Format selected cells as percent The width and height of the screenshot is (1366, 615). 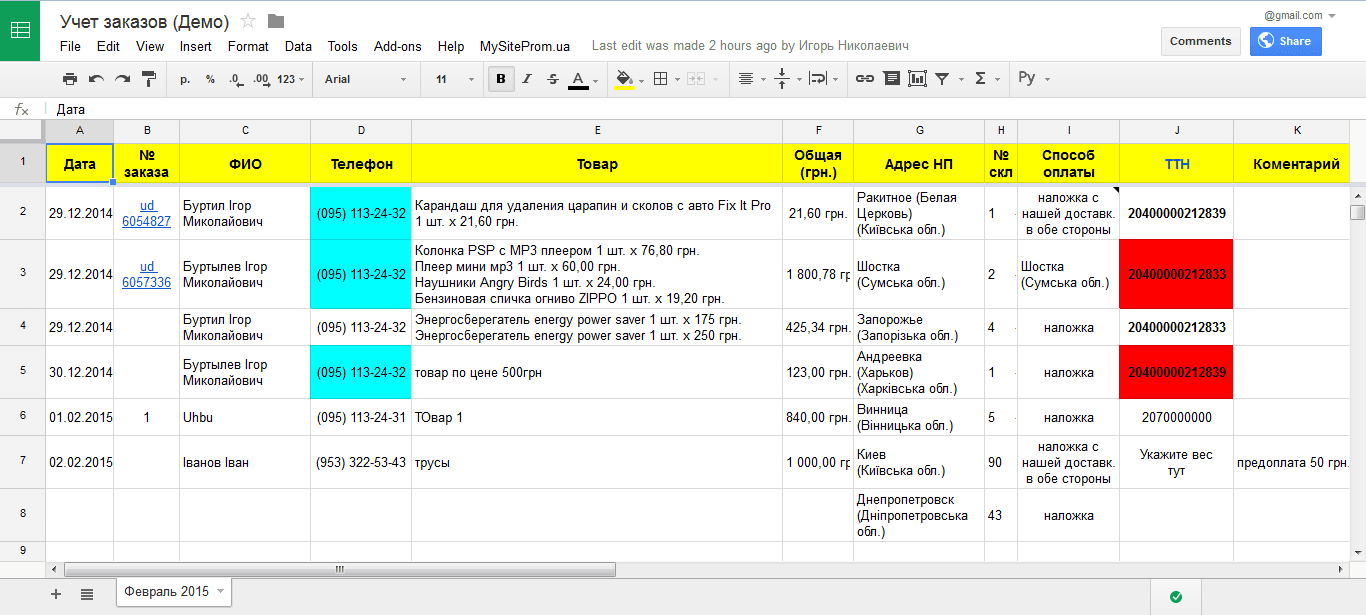pyautogui.click(x=210, y=79)
